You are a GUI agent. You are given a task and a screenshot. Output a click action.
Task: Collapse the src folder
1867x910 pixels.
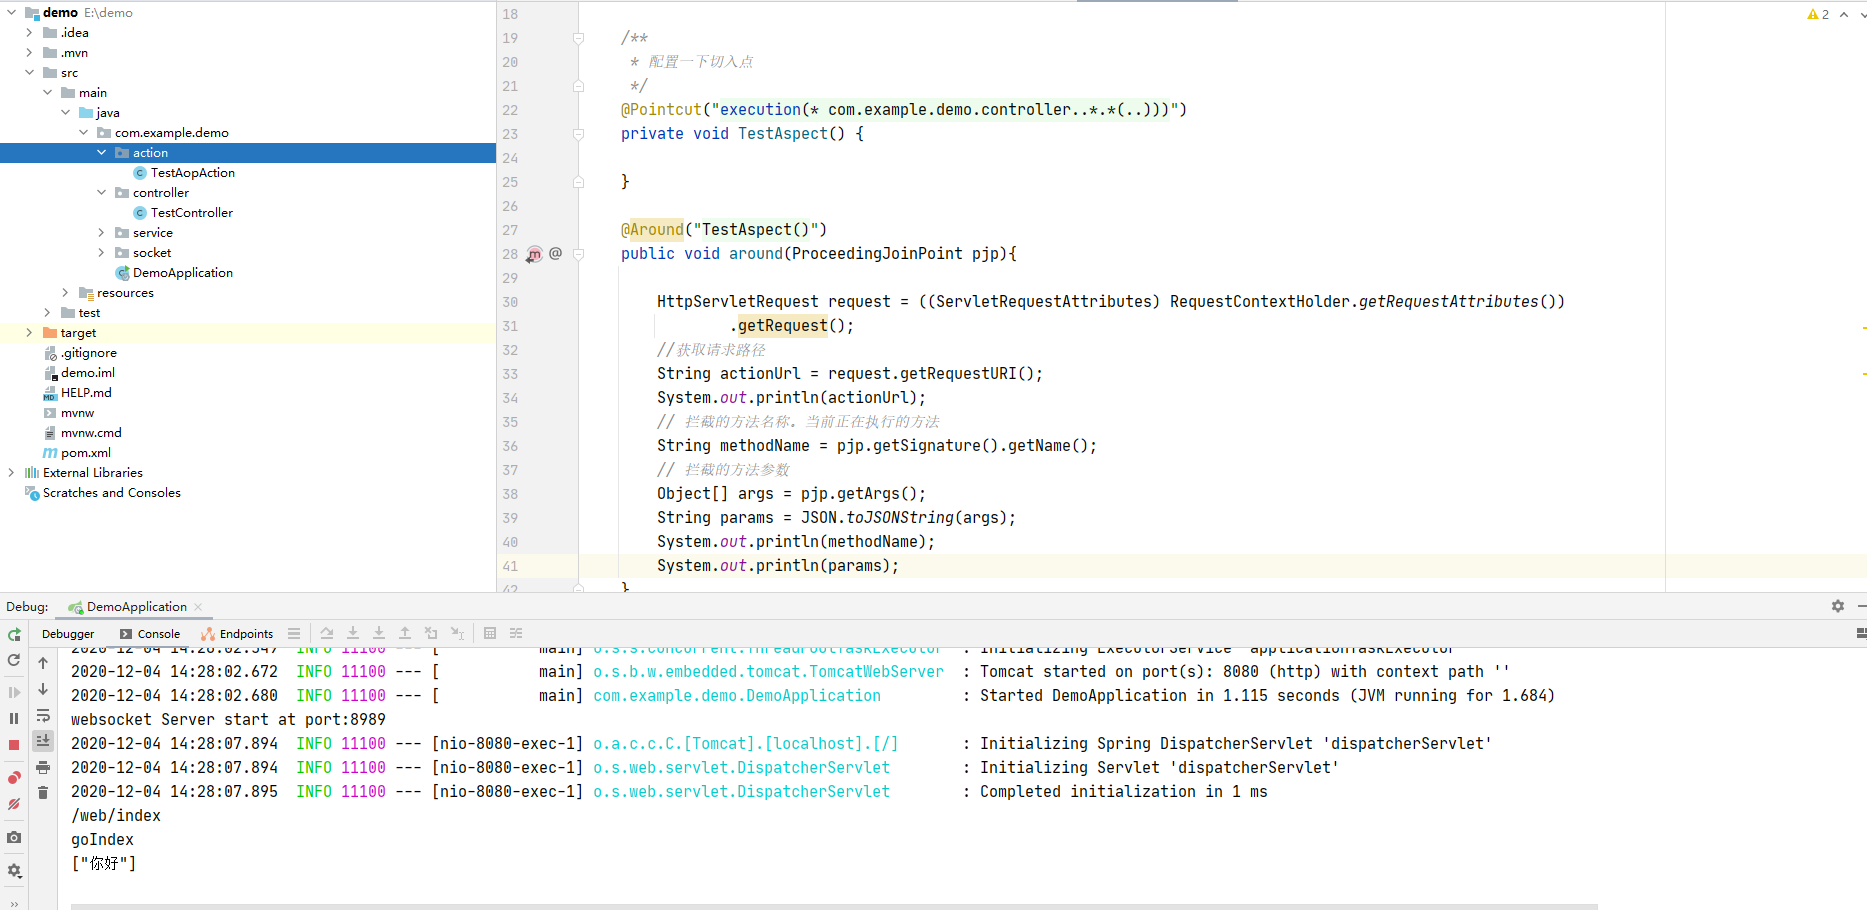[x=29, y=73]
